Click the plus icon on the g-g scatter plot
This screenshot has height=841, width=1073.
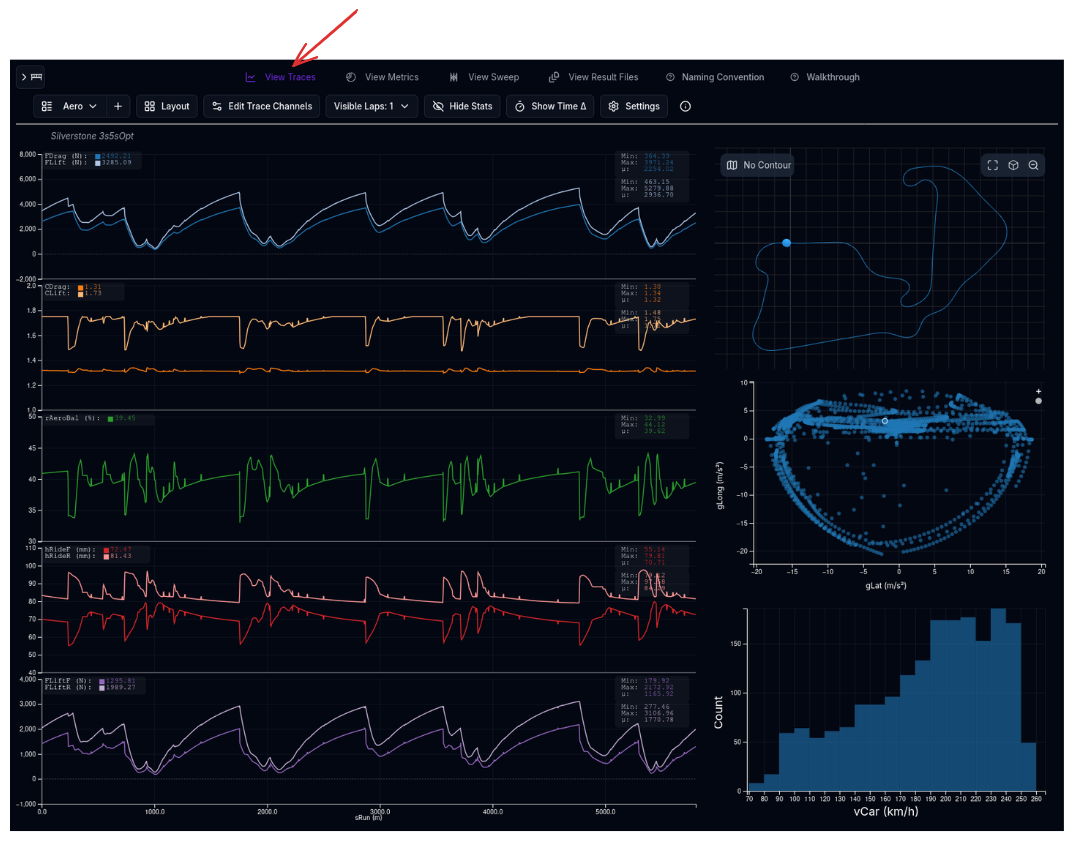click(1038, 392)
